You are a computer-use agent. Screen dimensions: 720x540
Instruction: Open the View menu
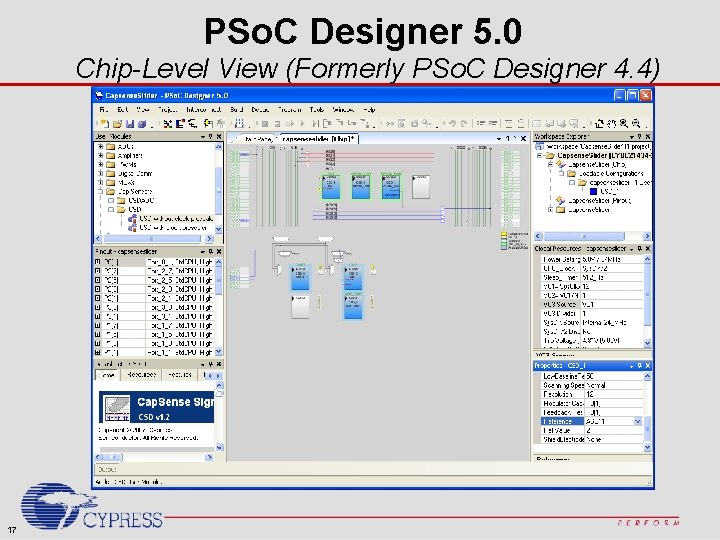(143, 109)
